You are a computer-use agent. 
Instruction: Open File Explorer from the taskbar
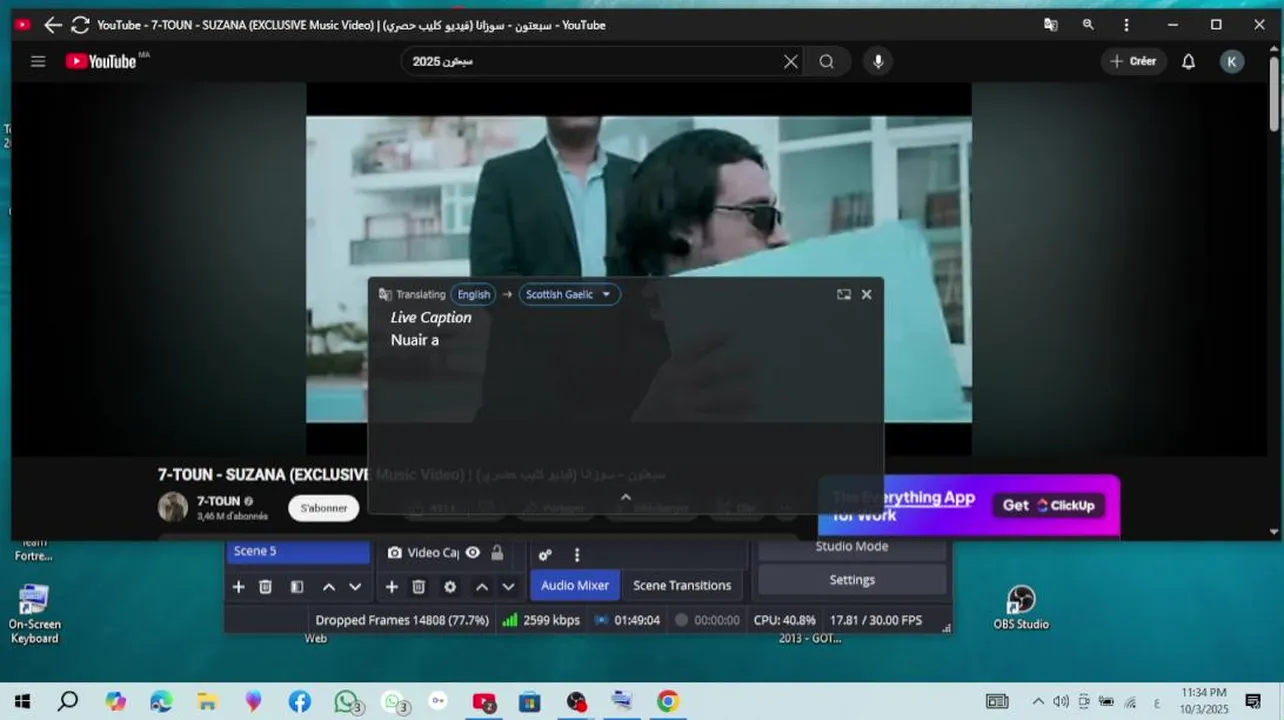click(207, 702)
